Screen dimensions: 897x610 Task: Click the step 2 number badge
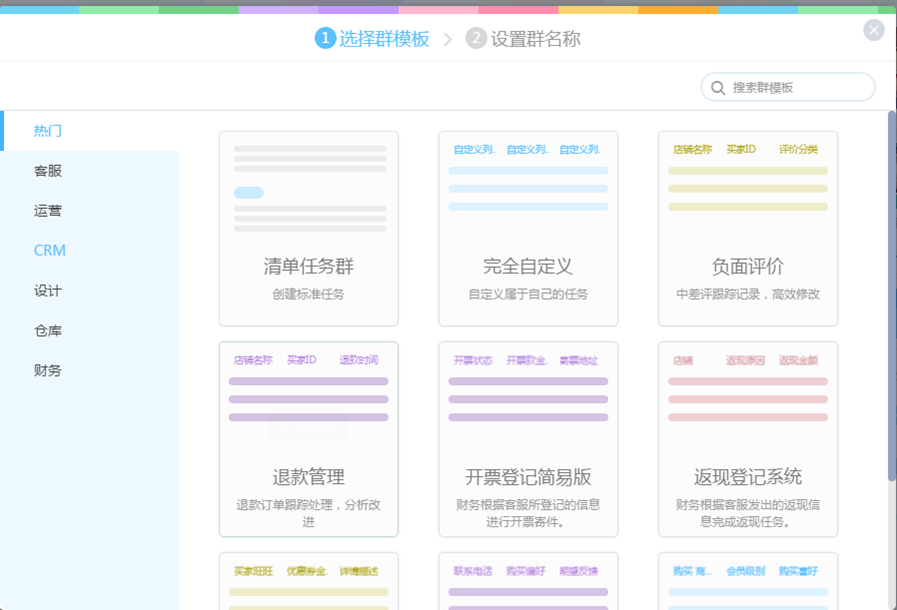[476, 38]
